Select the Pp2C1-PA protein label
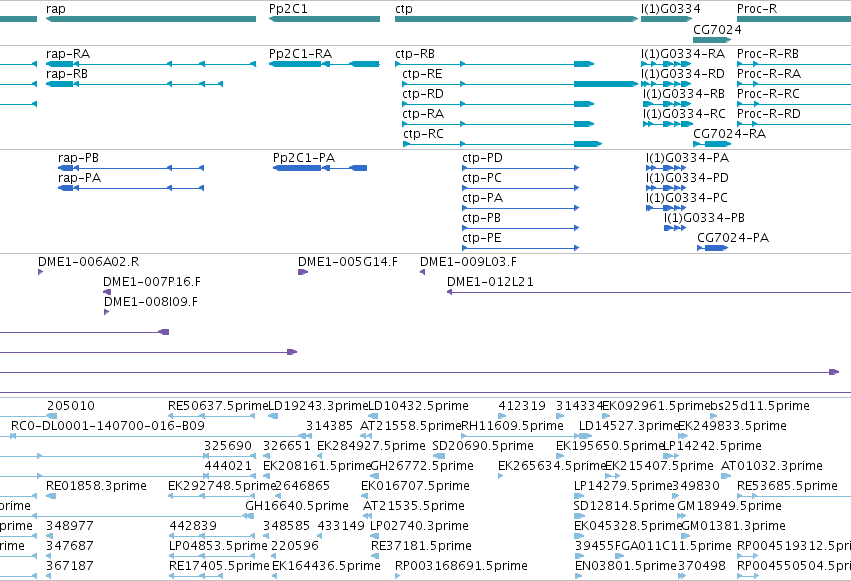 click(x=304, y=158)
